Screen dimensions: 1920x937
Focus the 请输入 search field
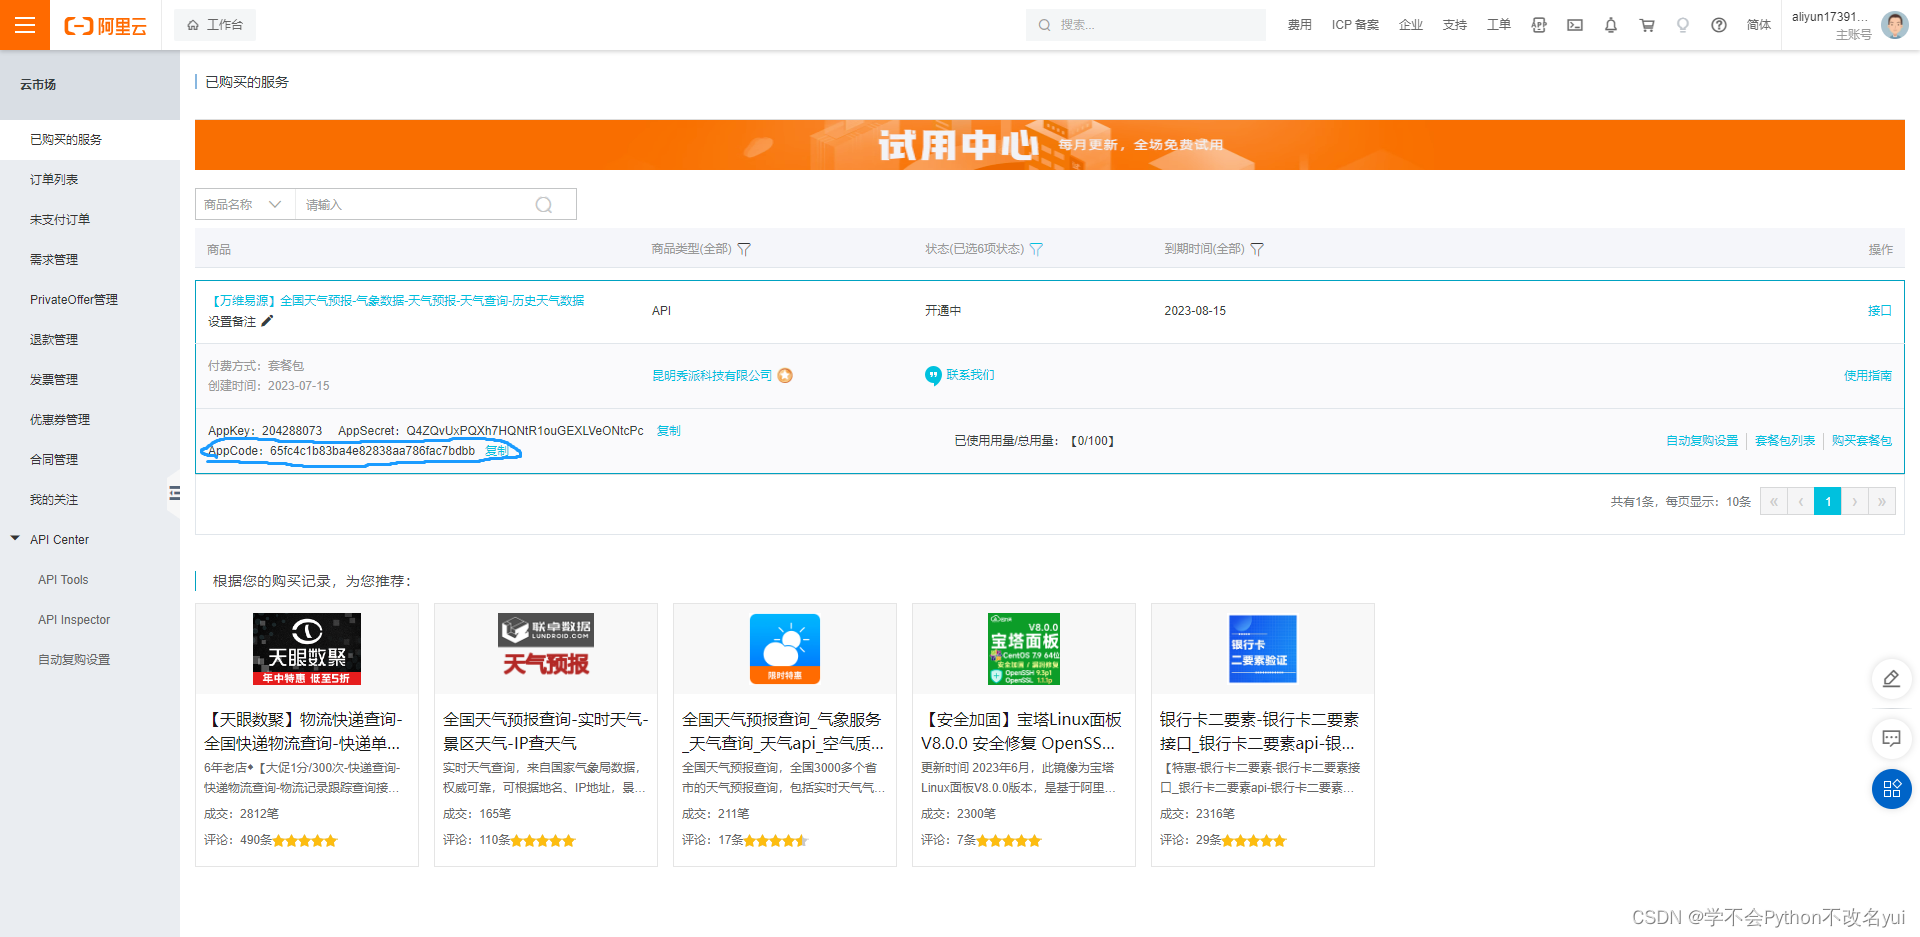[x=415, y=204]
